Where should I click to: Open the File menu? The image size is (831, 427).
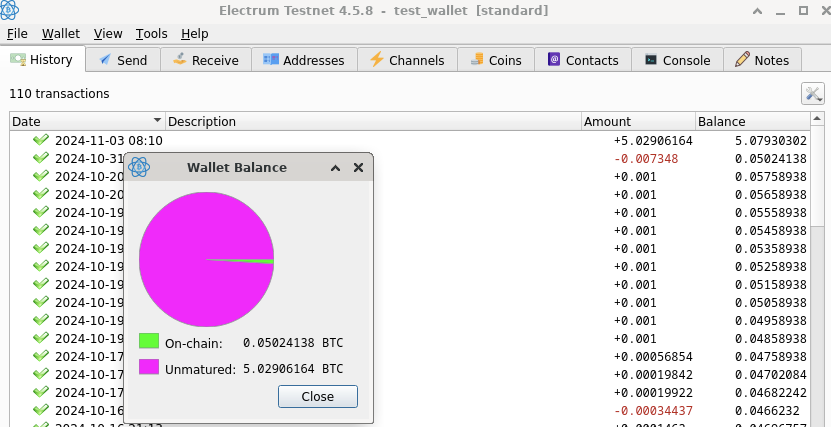click(x=17, y=34)
